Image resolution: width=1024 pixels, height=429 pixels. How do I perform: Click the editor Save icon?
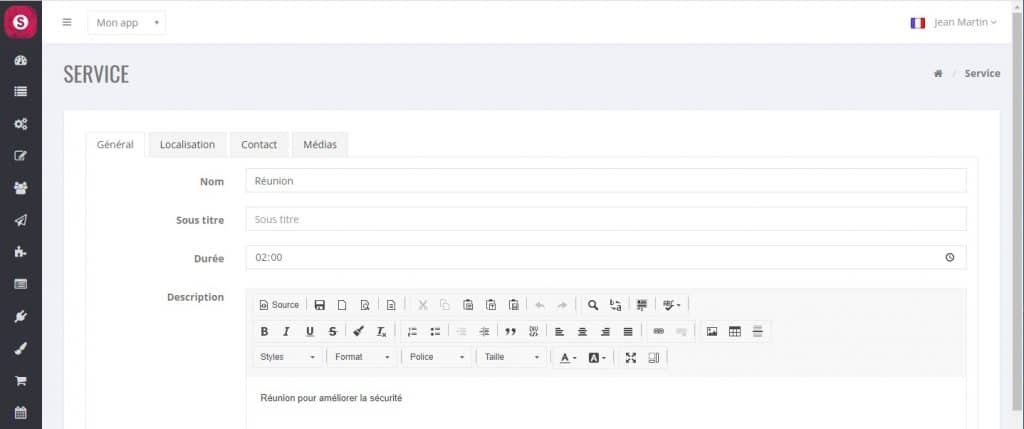pos(319,305)
